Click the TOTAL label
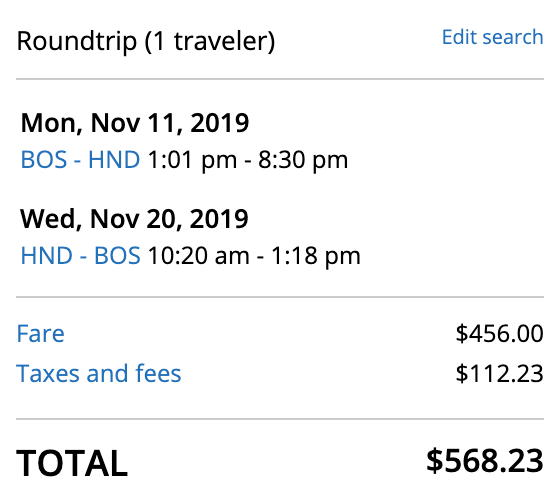 pyautogui.click(x=72, y=463)
